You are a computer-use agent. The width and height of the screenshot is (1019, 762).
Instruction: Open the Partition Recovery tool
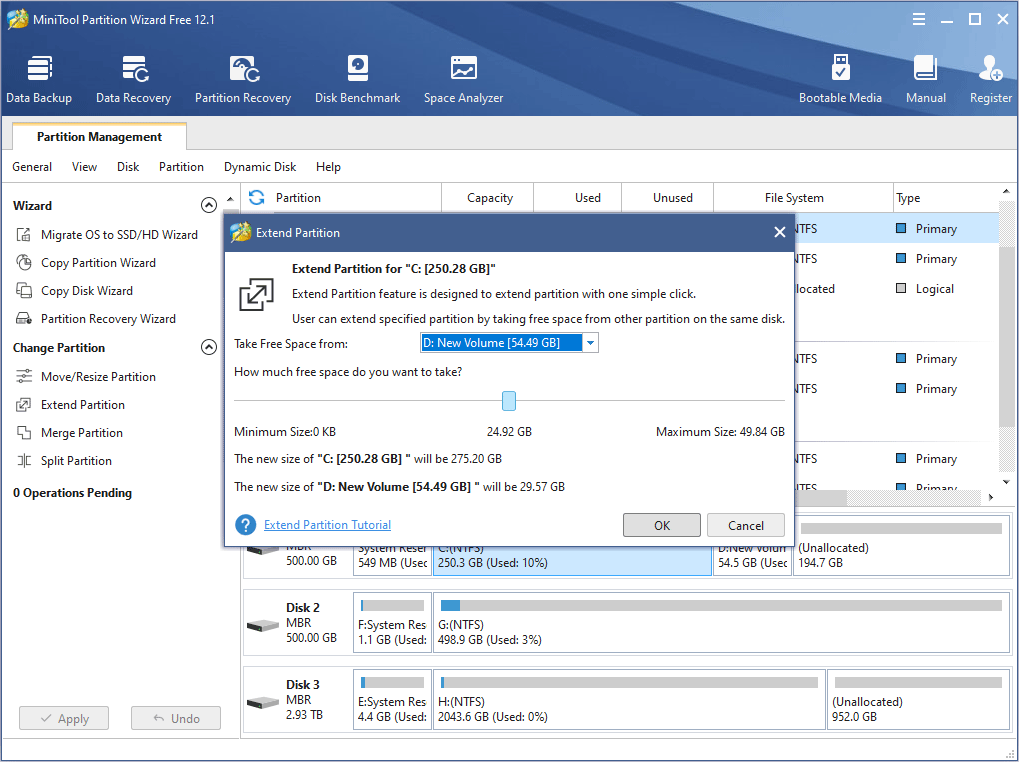pyautogui.click(x=243, y=79)
